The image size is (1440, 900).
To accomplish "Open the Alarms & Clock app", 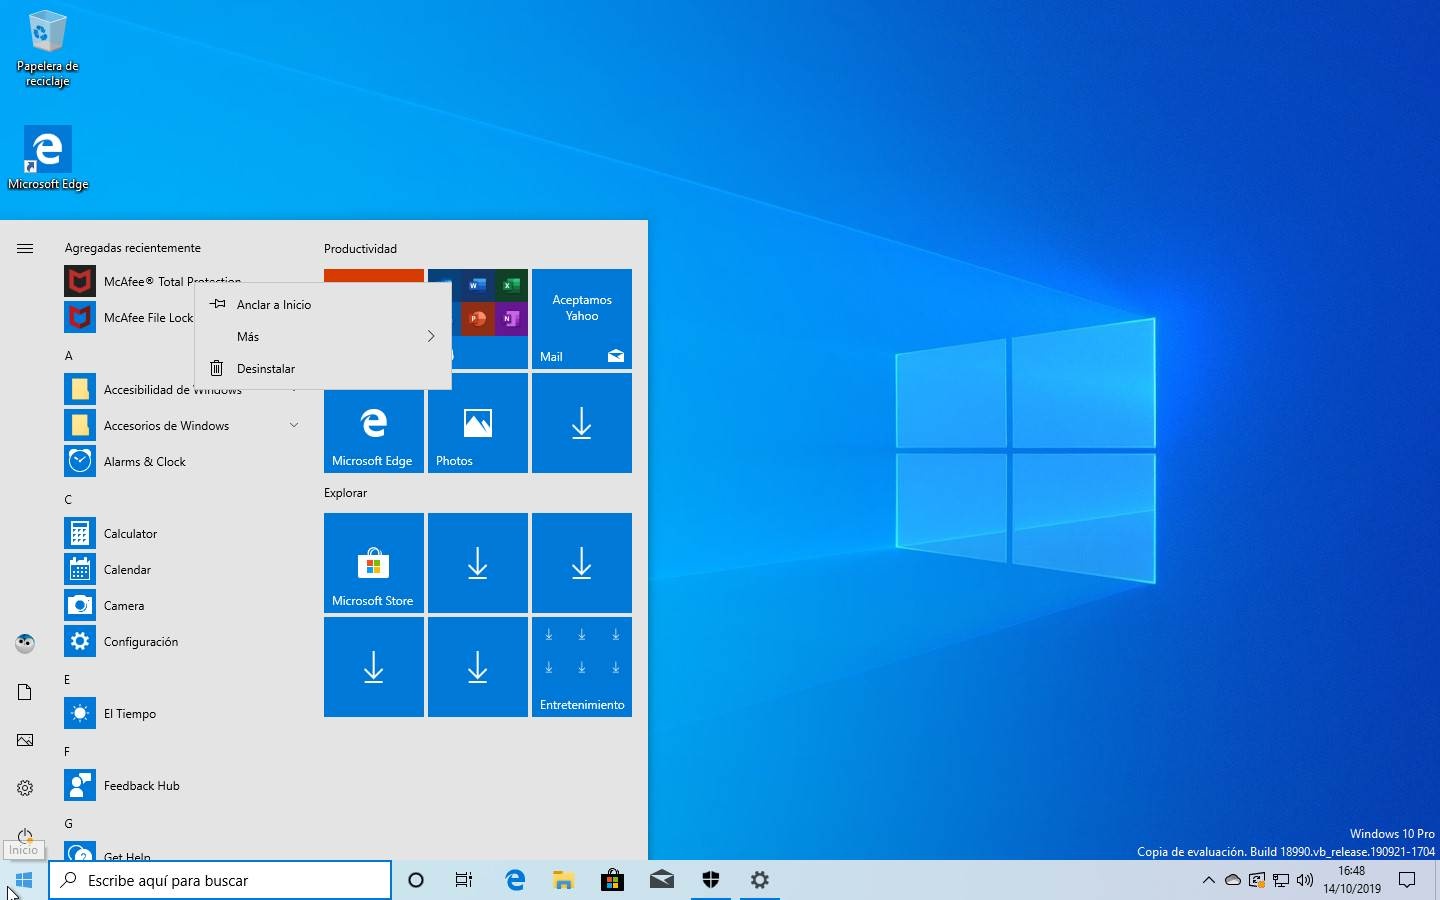I will point(184,461).
